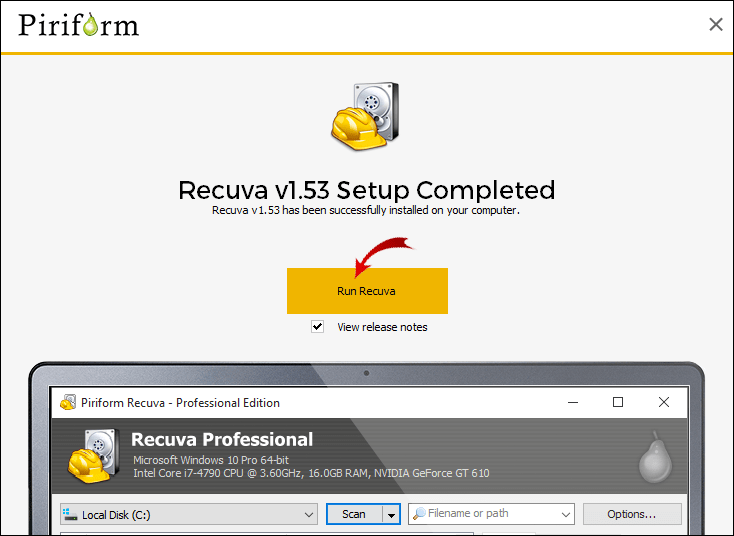Click Recuva Professional header icon in preview
The image size is (734, 536).
94,455
